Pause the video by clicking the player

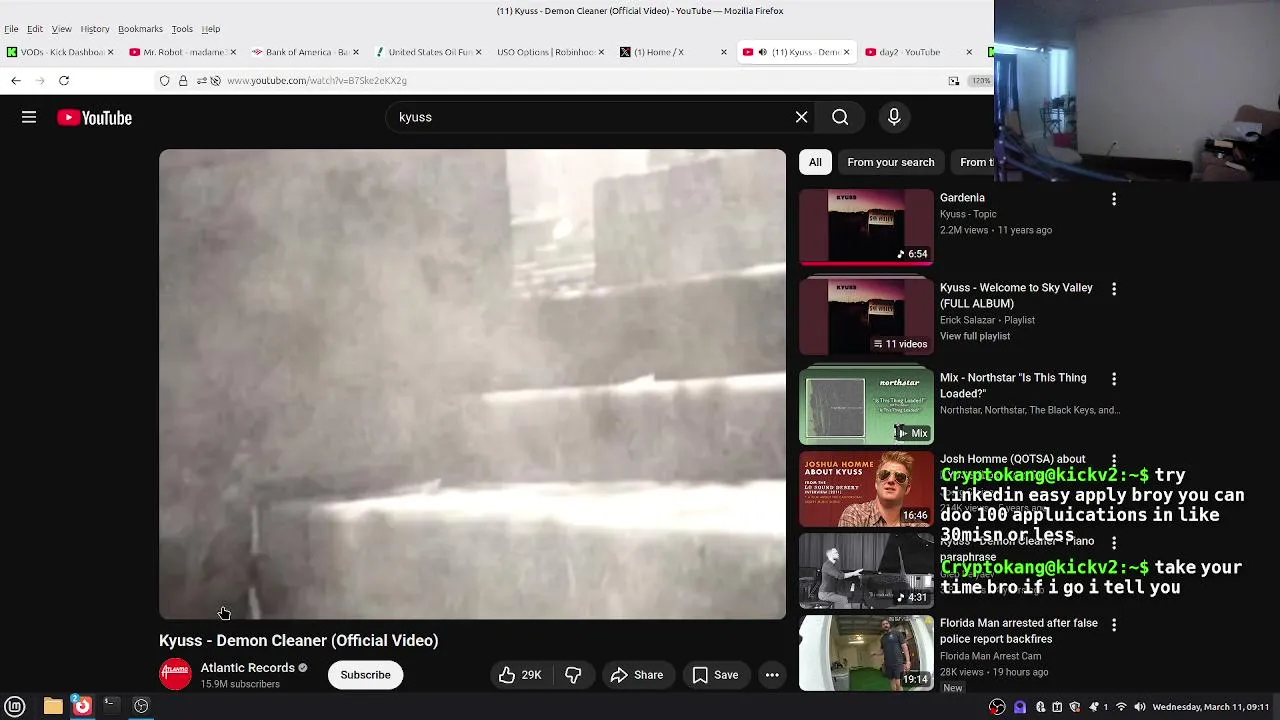pos(472,384)
